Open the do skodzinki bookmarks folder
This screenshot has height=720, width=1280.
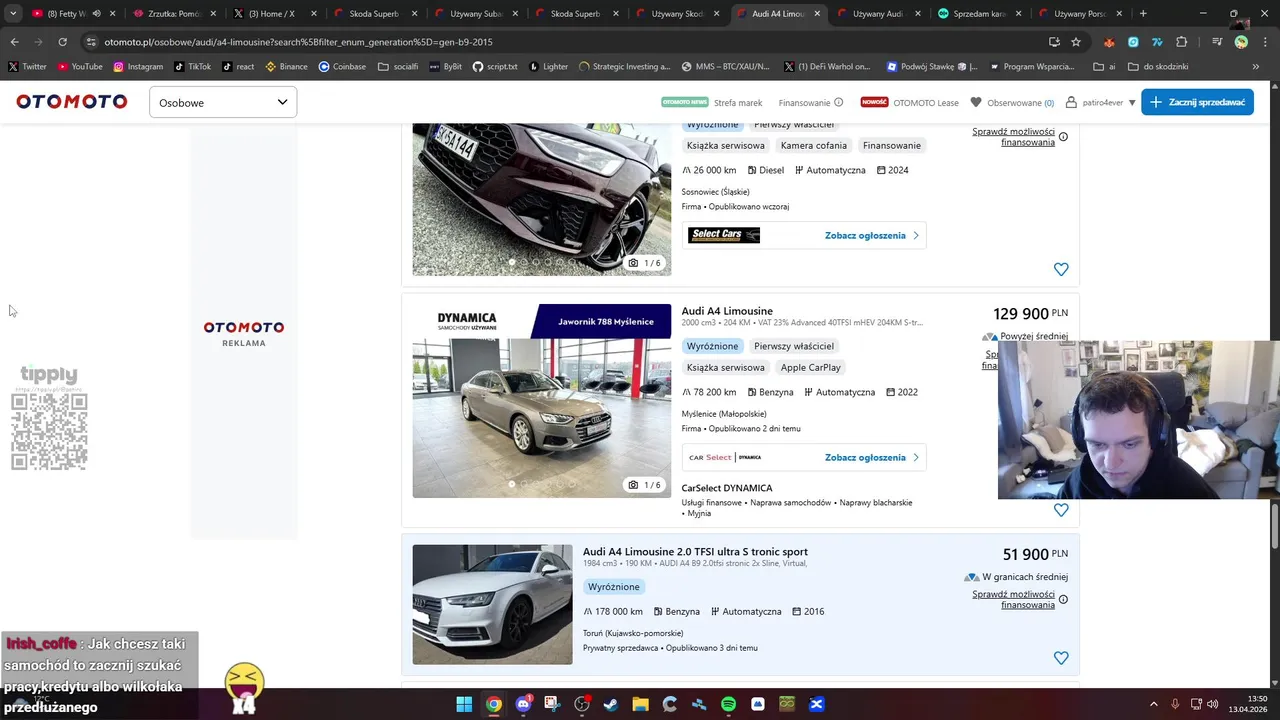click(x=1158, y=66)
